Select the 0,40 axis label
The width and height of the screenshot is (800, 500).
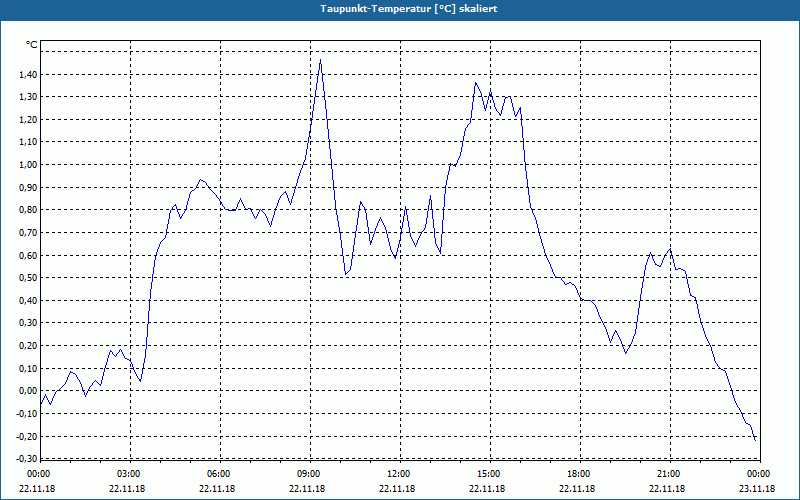pyautogui.click(x=28, y=301)
